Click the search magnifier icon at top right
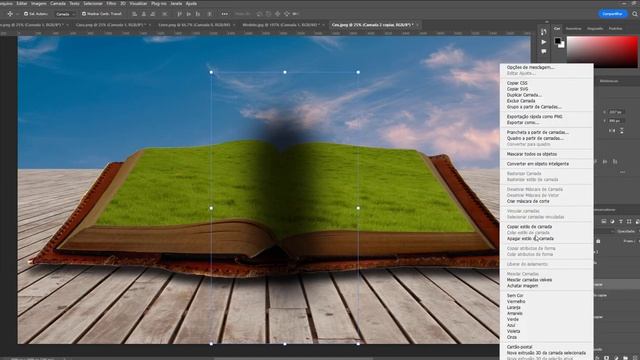640x360 pixels. [635, 14]
